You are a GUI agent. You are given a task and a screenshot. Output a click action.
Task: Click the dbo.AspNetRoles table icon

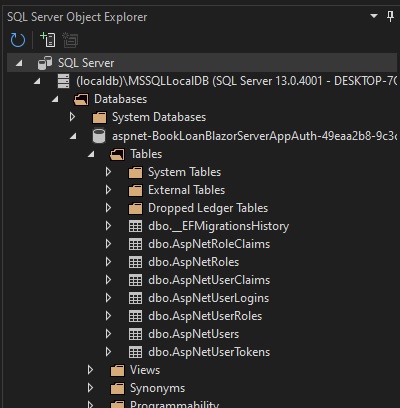[135, 262]
